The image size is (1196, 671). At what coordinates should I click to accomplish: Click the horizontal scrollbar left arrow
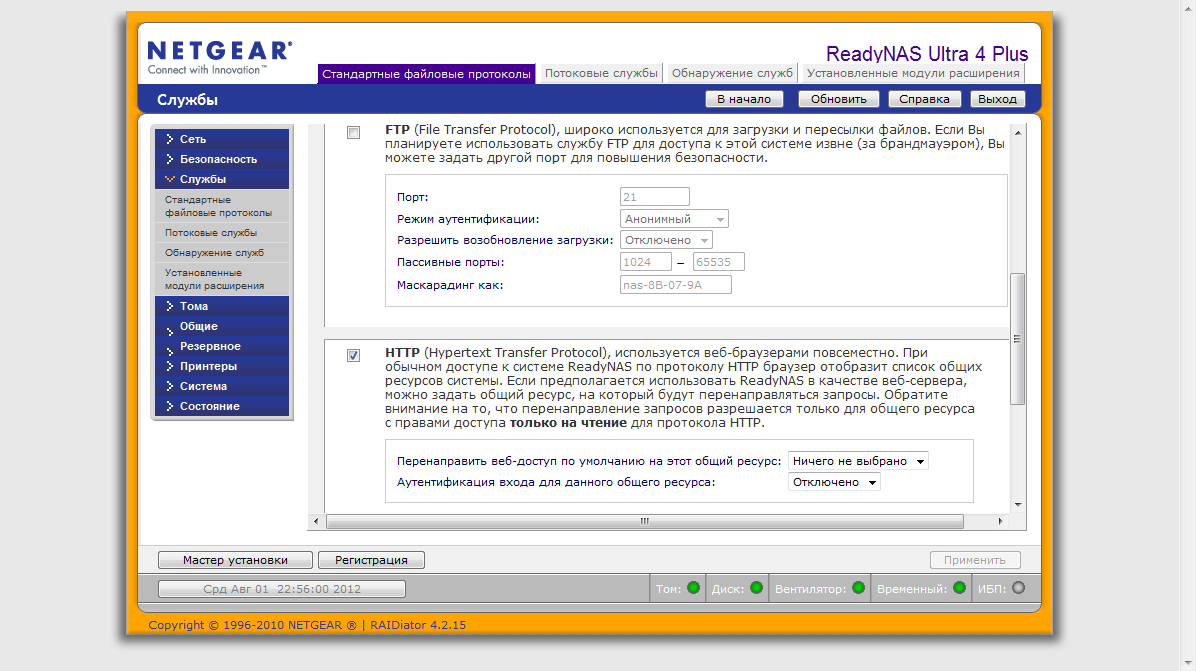317,522
